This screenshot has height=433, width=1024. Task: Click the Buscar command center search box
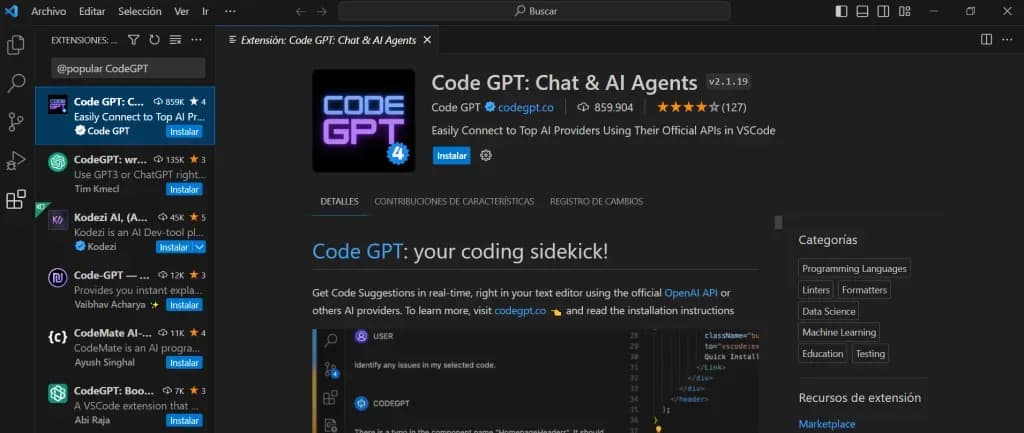pyautogui.click(x=534, y=11)
